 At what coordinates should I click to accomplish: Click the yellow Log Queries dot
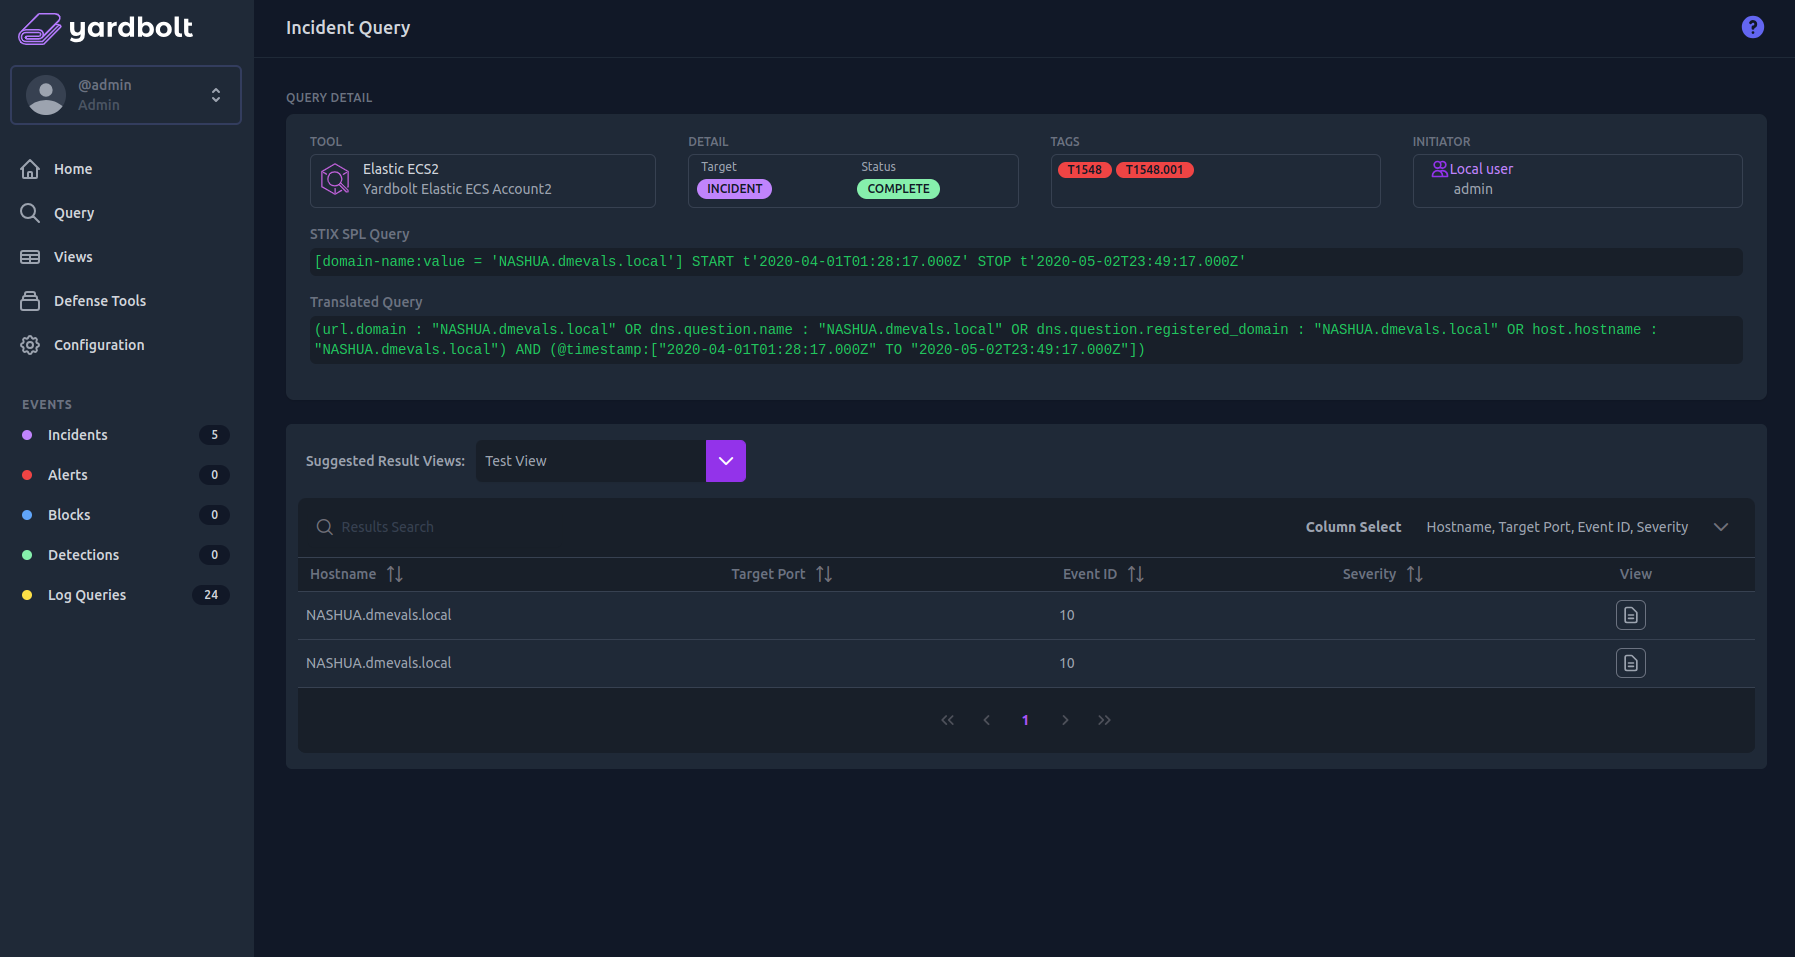27,595
